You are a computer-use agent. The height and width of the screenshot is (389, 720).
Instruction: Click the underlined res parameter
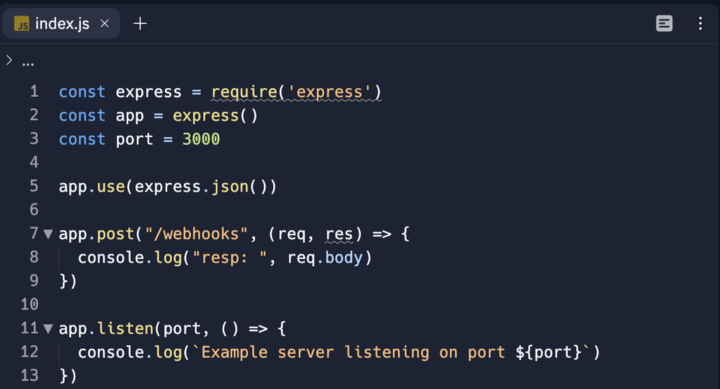tap(339, 234)
